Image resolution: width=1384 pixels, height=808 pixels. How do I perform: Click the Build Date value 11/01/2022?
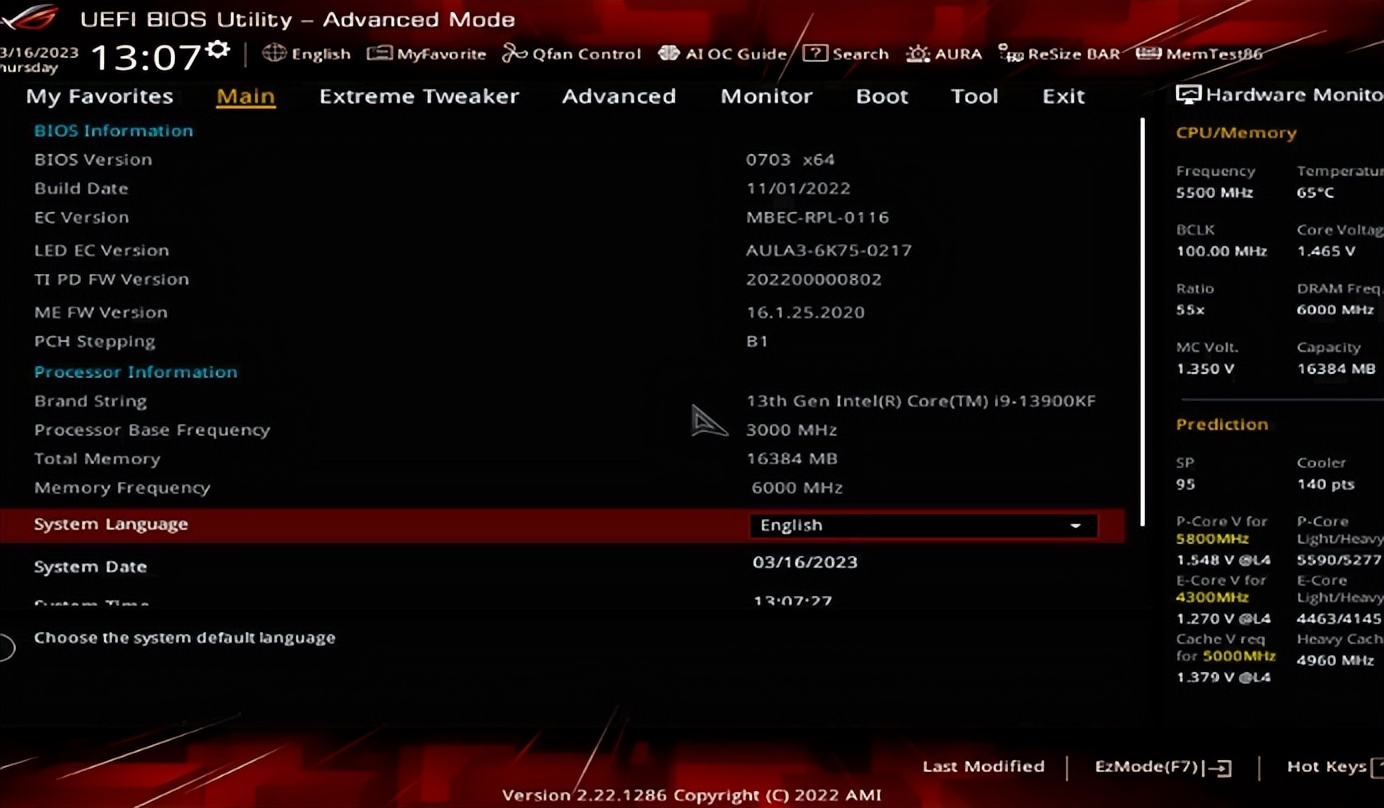pyautogui.click(x=798, y=188)
